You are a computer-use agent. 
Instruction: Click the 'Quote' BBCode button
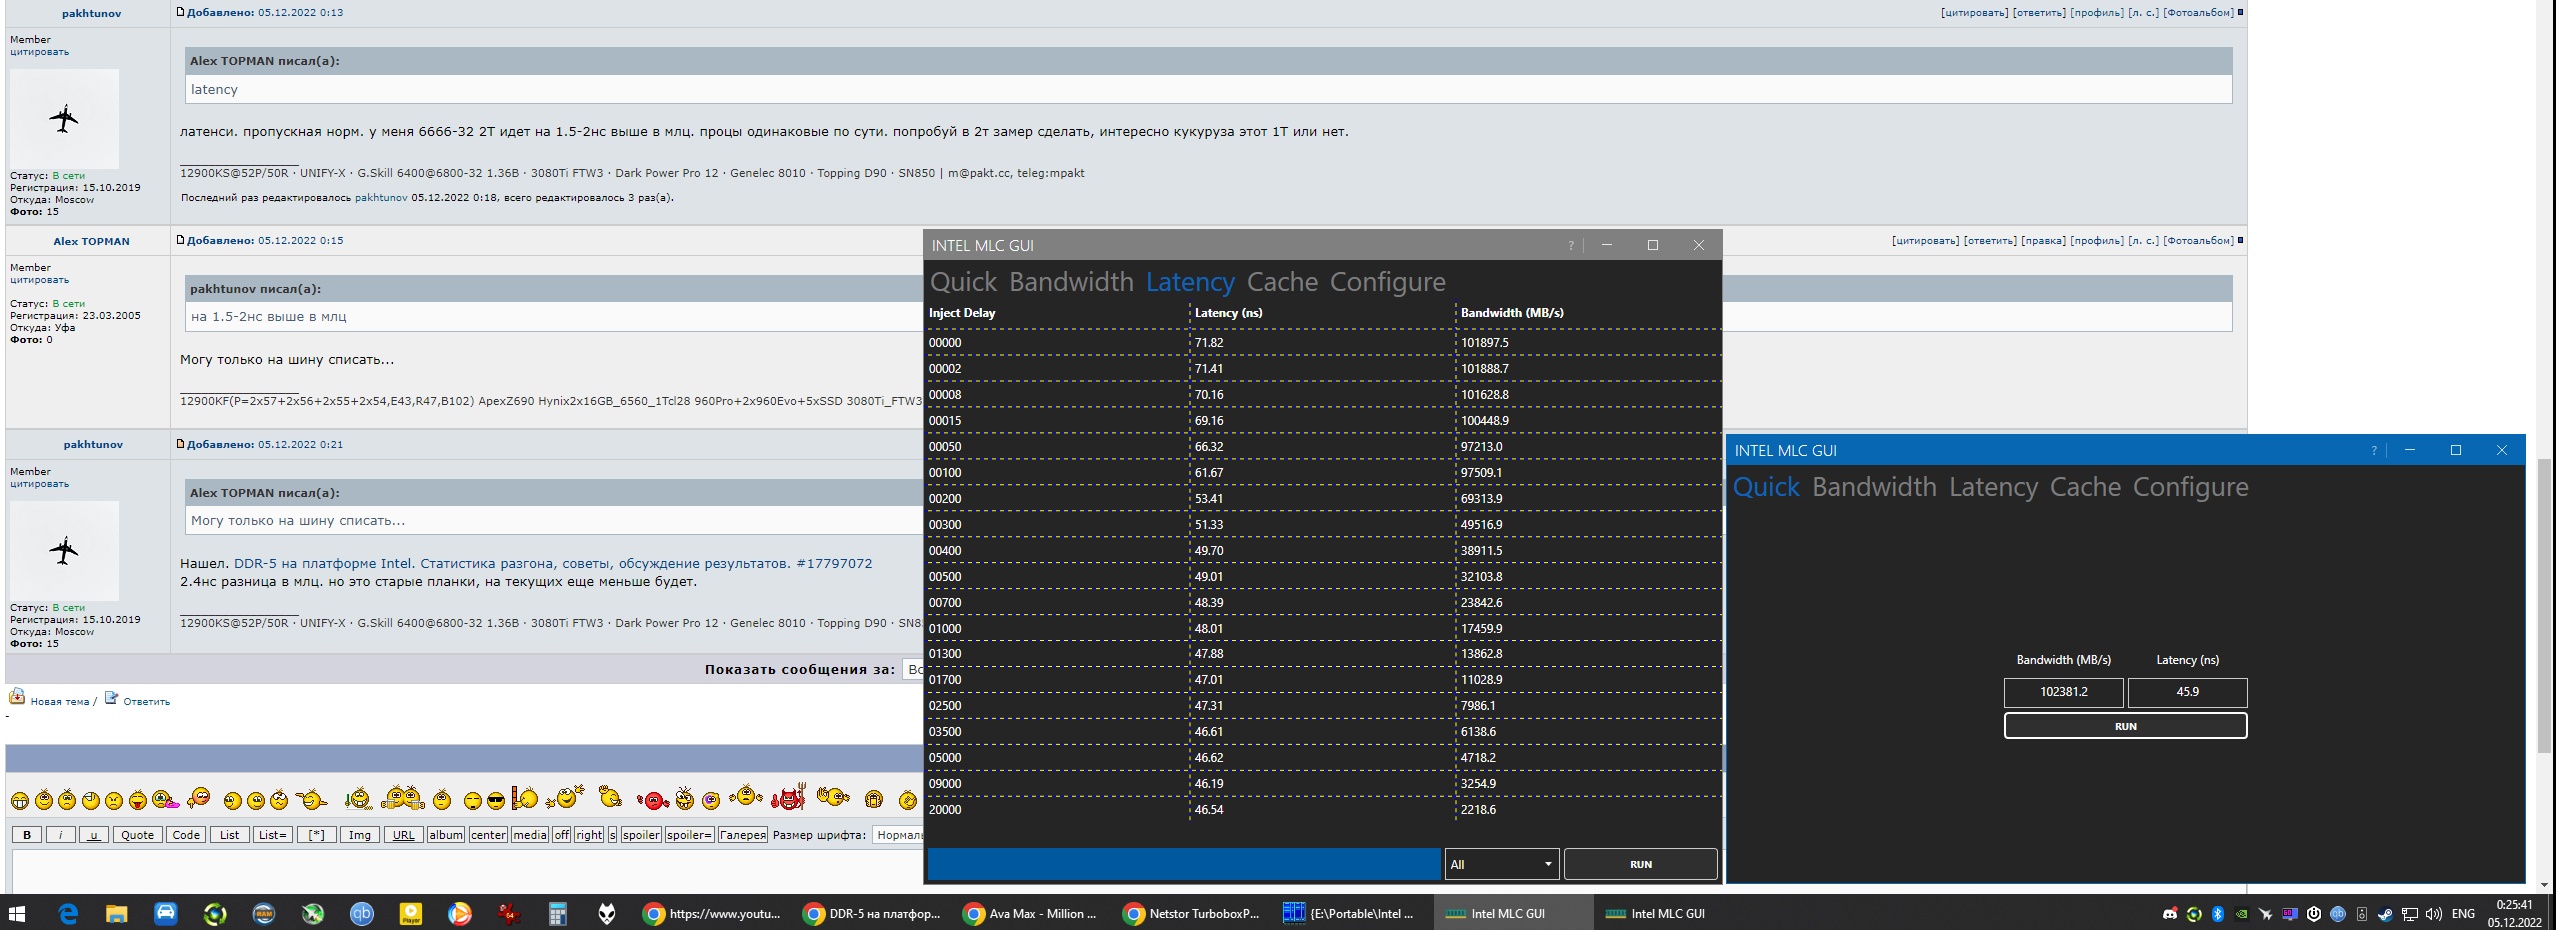tap(137, 835)
